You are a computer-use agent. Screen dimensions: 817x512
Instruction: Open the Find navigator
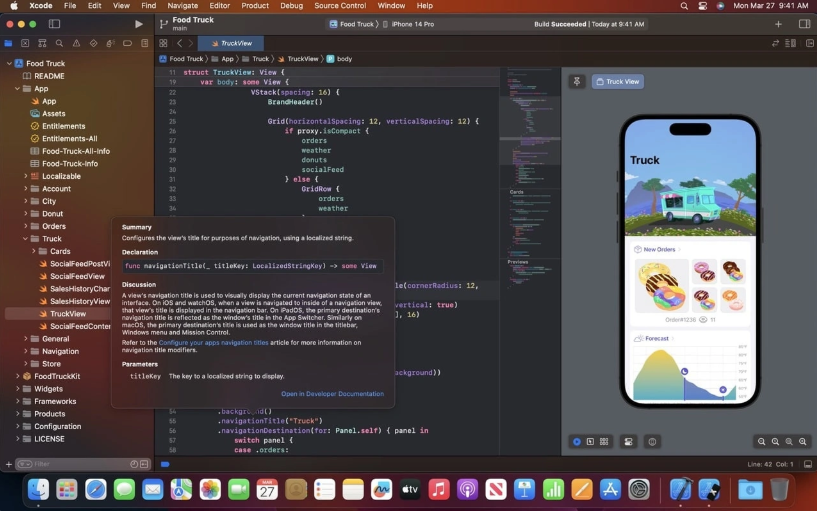pyautogui.click(x=59, y=43)
